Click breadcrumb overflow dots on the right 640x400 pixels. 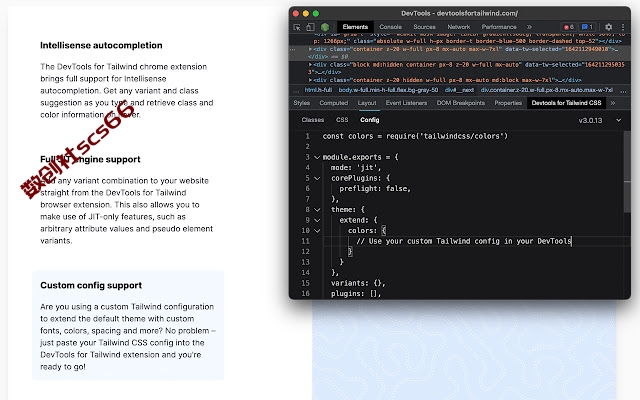pos(623,91)
